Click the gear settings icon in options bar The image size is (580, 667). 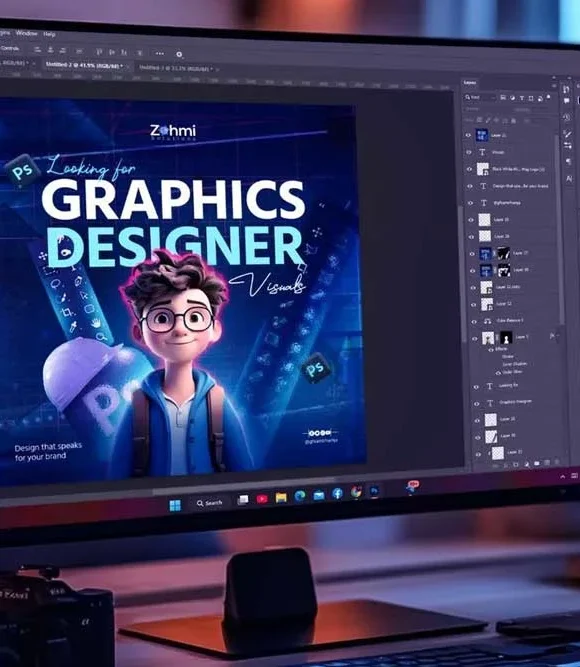point(179,54)
